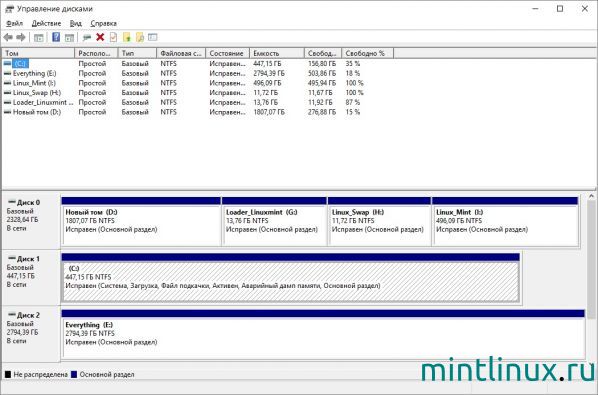Maximize the Disk Management window

pos(560,8)
